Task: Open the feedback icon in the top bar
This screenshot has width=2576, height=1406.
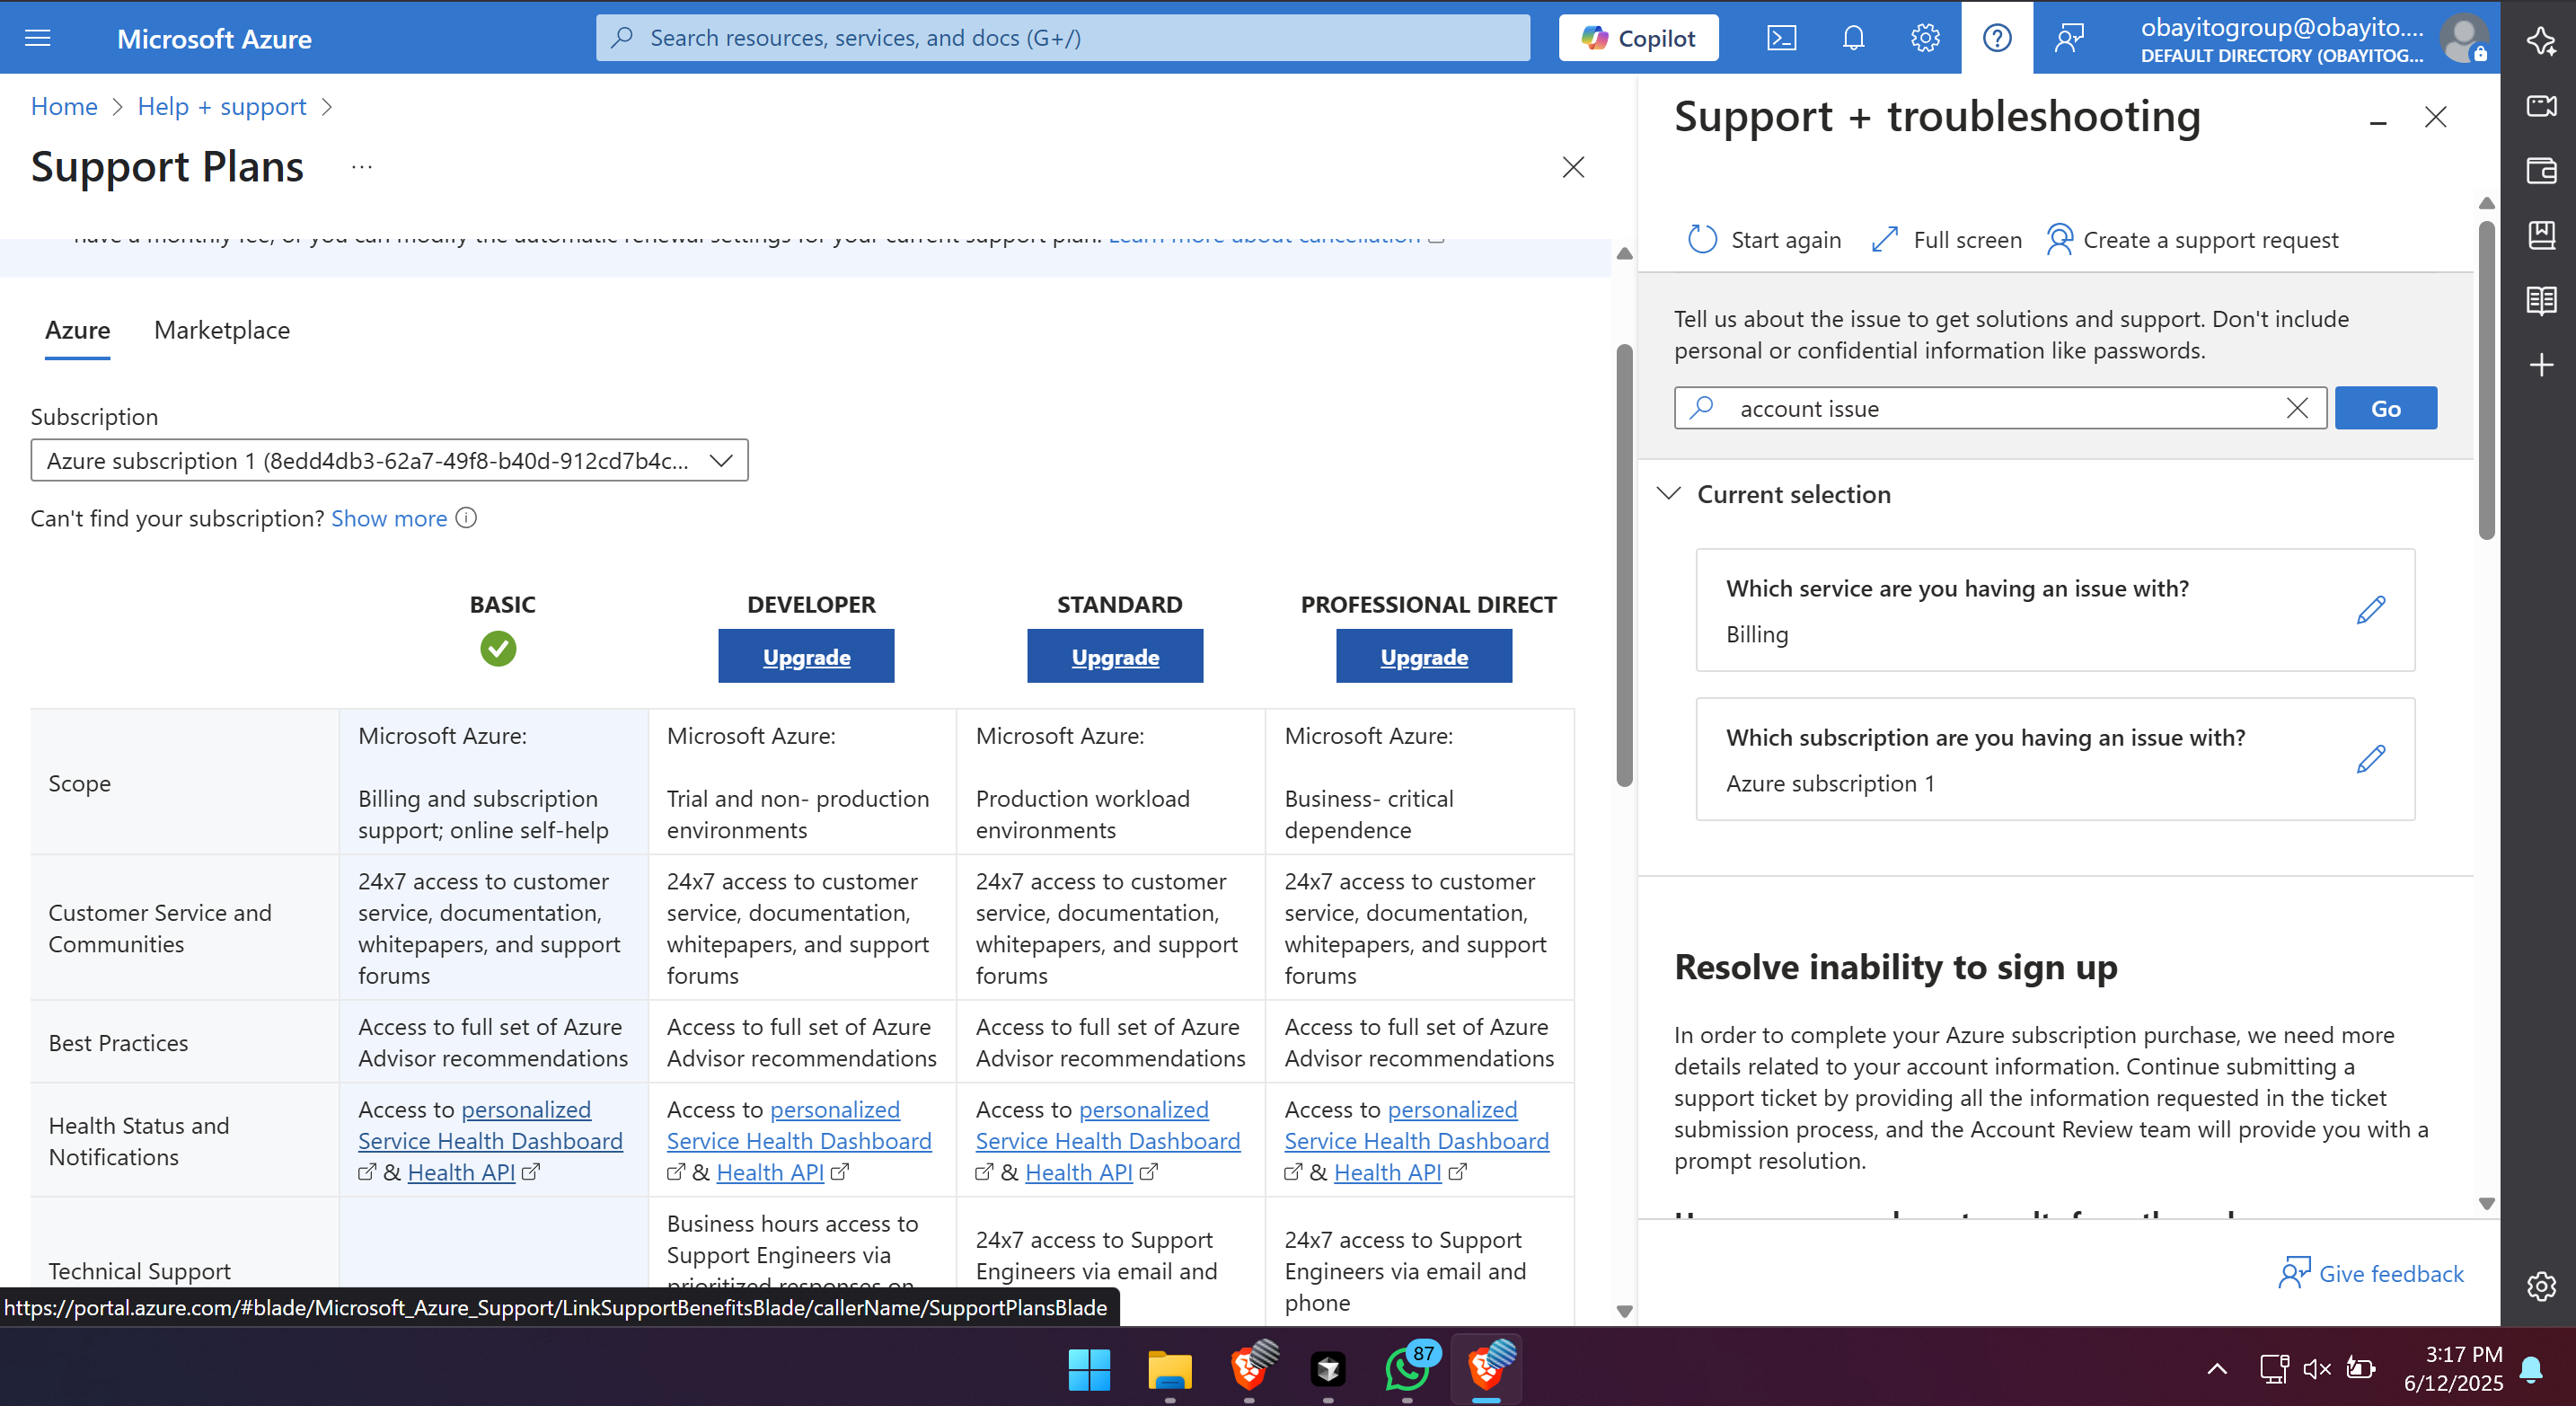Action: coord(2069,37)
